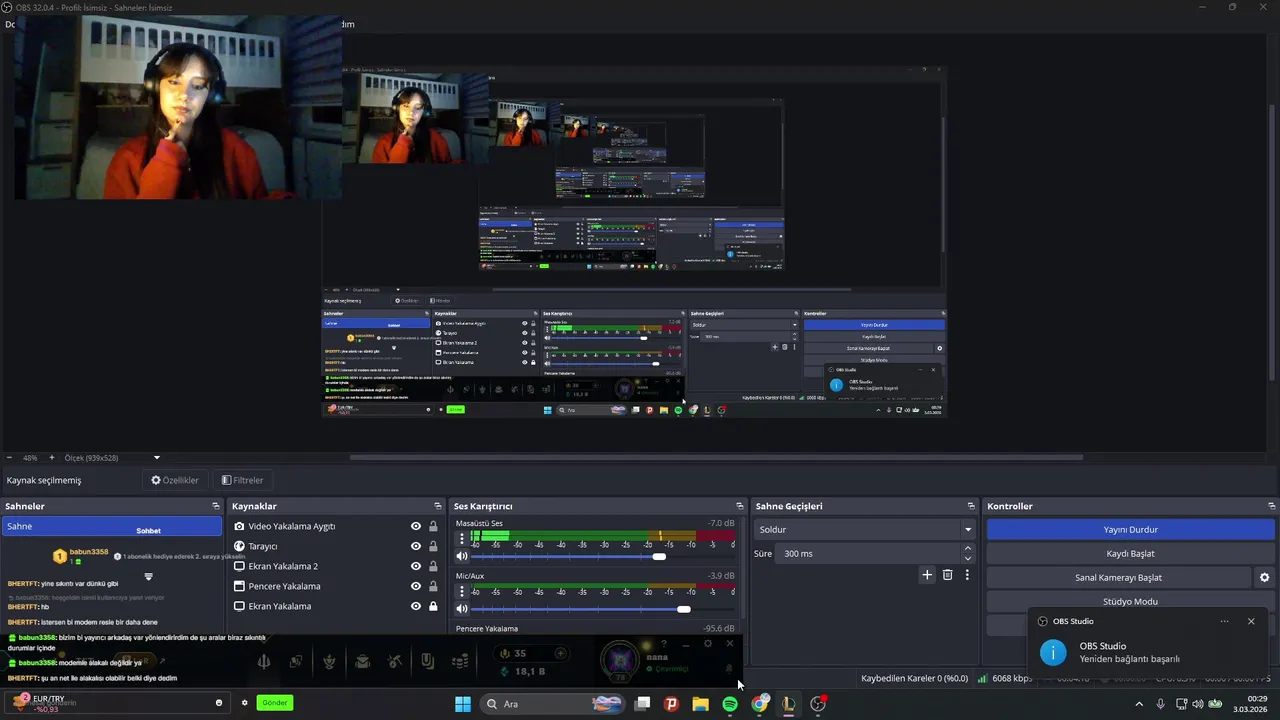Toggle visibility of the last Ekran Yakalama source
This screenshot has width=1280, height=720.
pyautogui.click(x=416, y=606)
